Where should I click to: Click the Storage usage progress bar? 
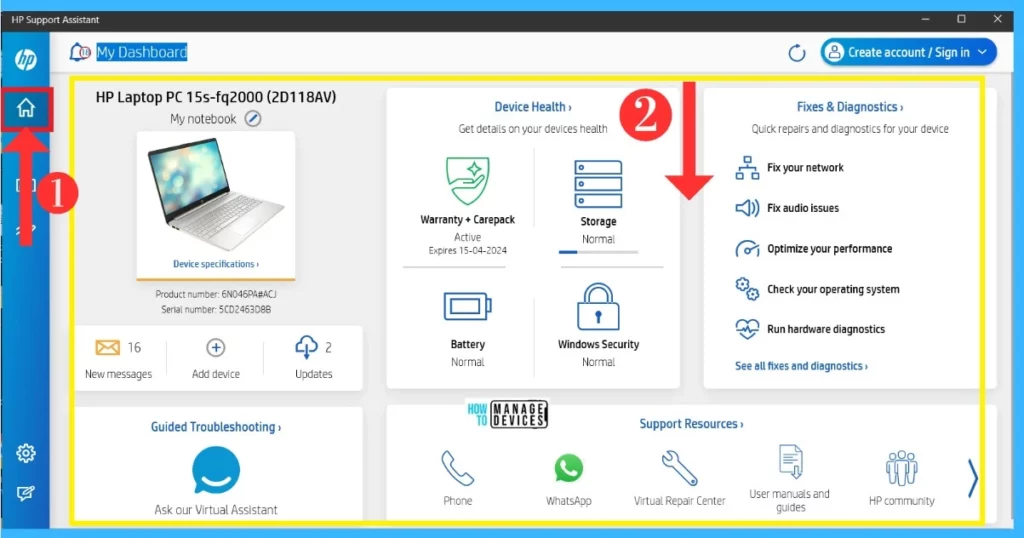pyautogui.click(x=598, y=252)
